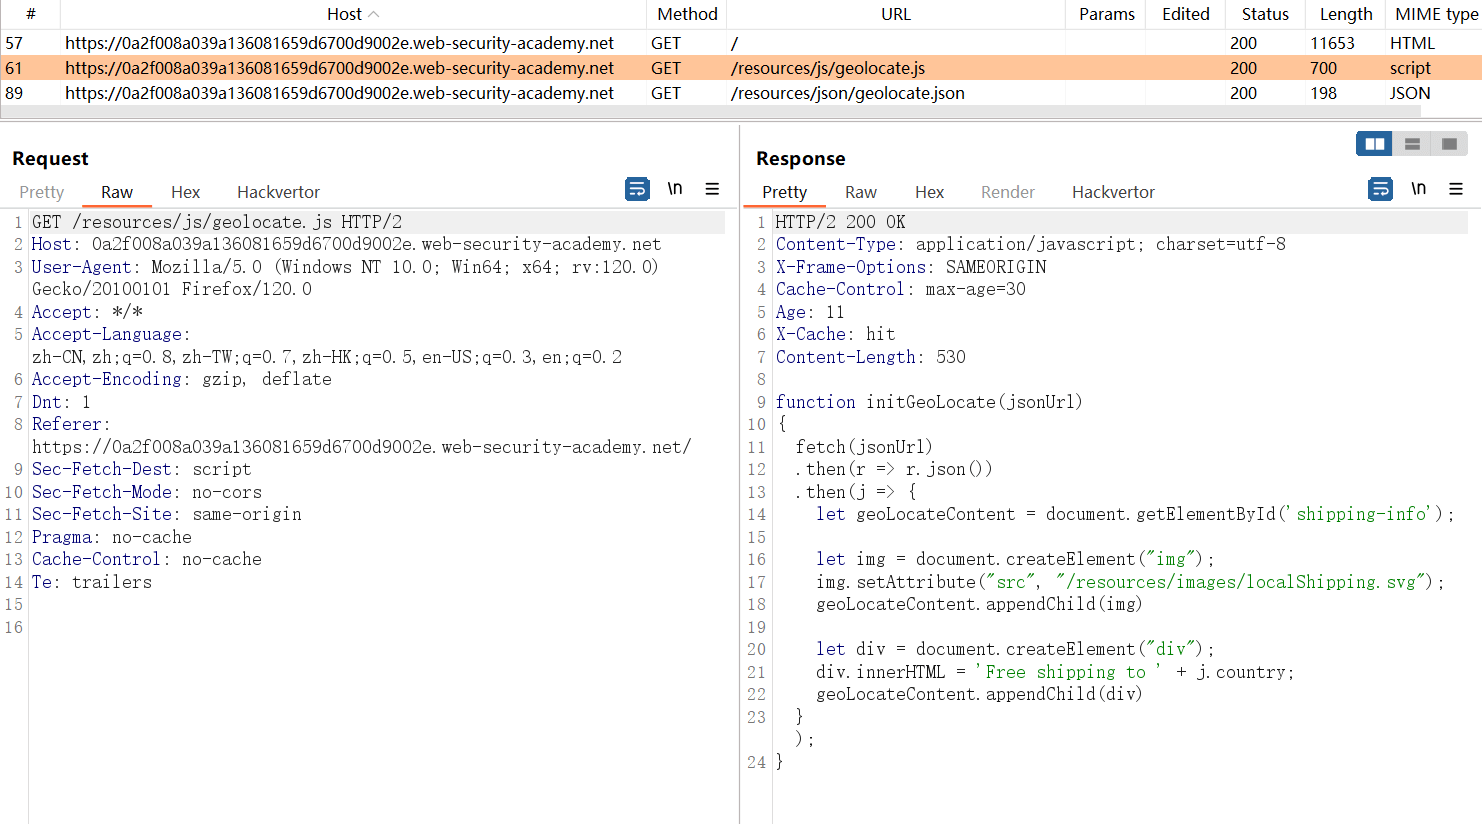Switch Response view to Raw tab

tap(860, 192)
